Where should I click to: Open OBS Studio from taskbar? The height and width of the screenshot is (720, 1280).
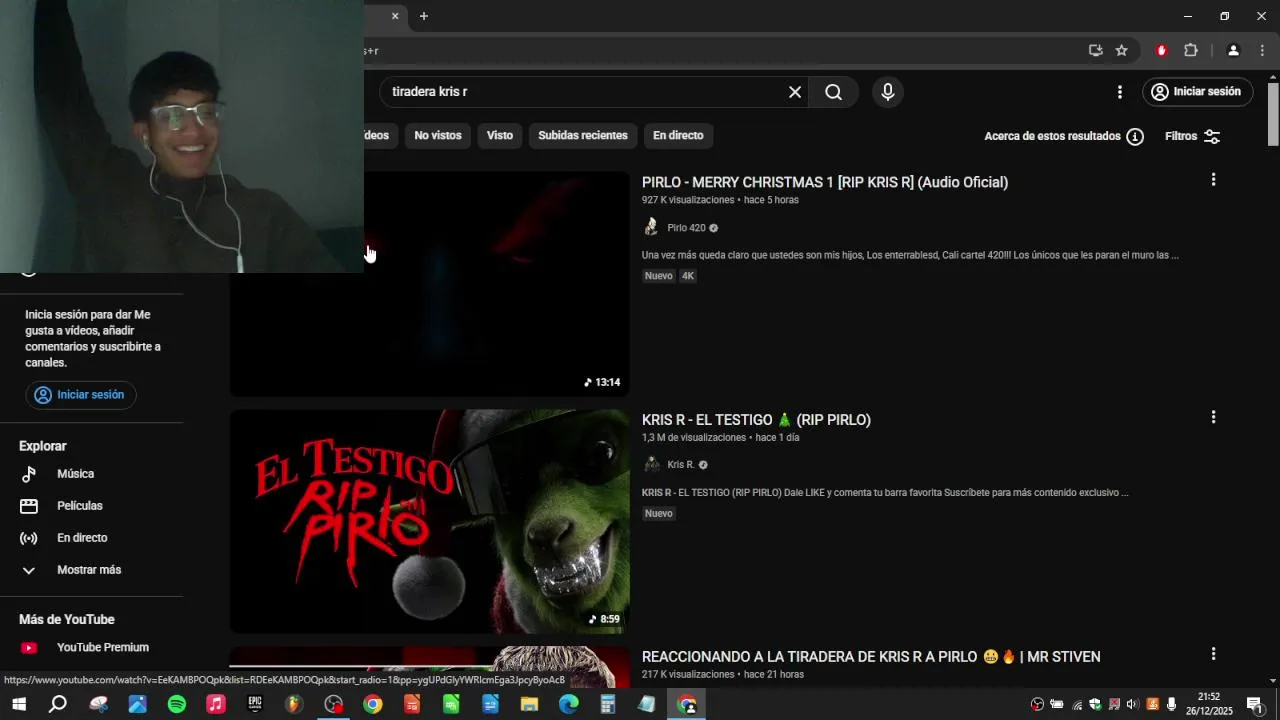tap(333, 705)
